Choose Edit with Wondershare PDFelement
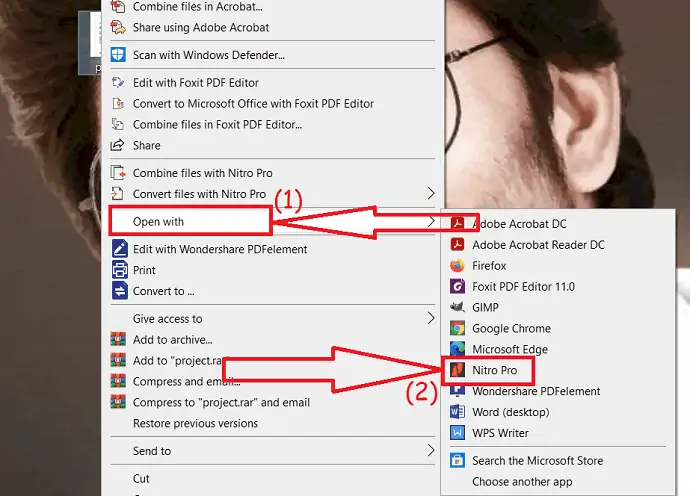 (x=219, y=249)
